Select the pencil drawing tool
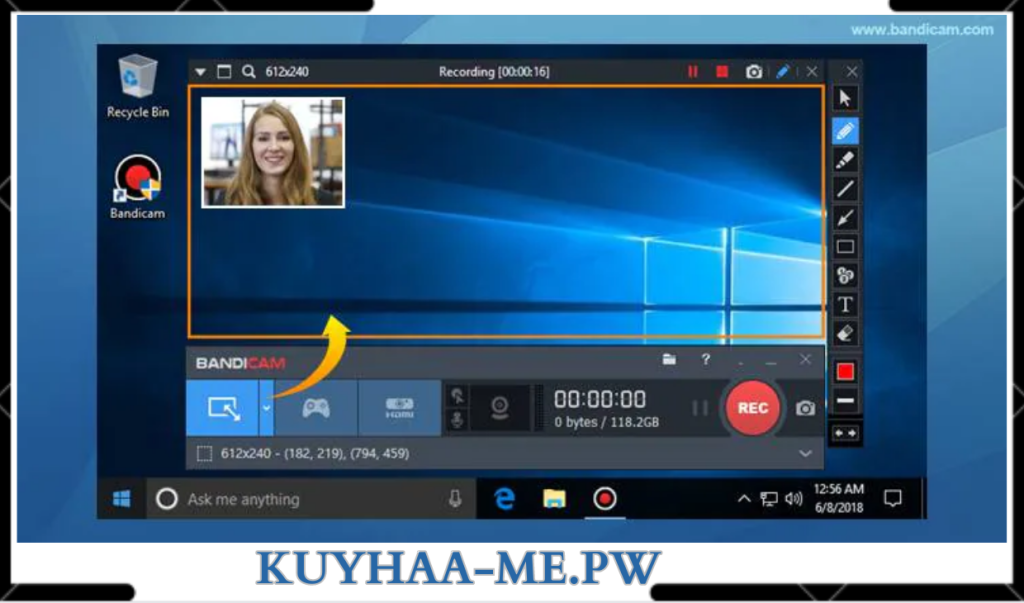 845,131
